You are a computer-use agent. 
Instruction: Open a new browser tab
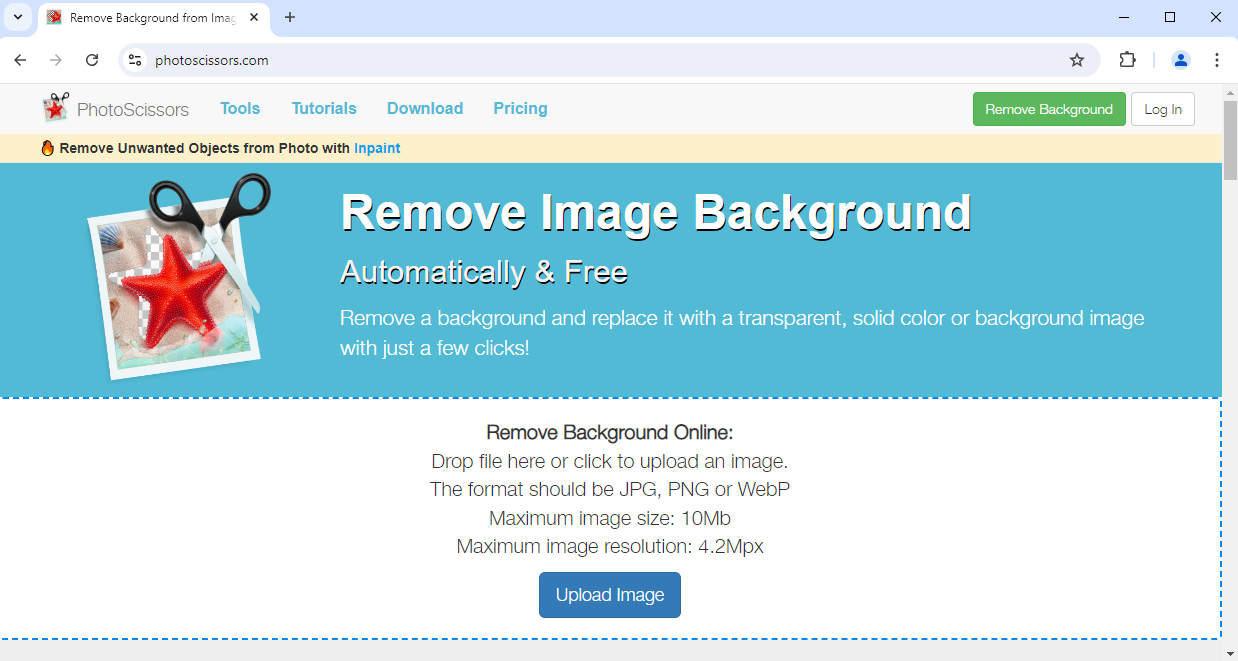290,17
